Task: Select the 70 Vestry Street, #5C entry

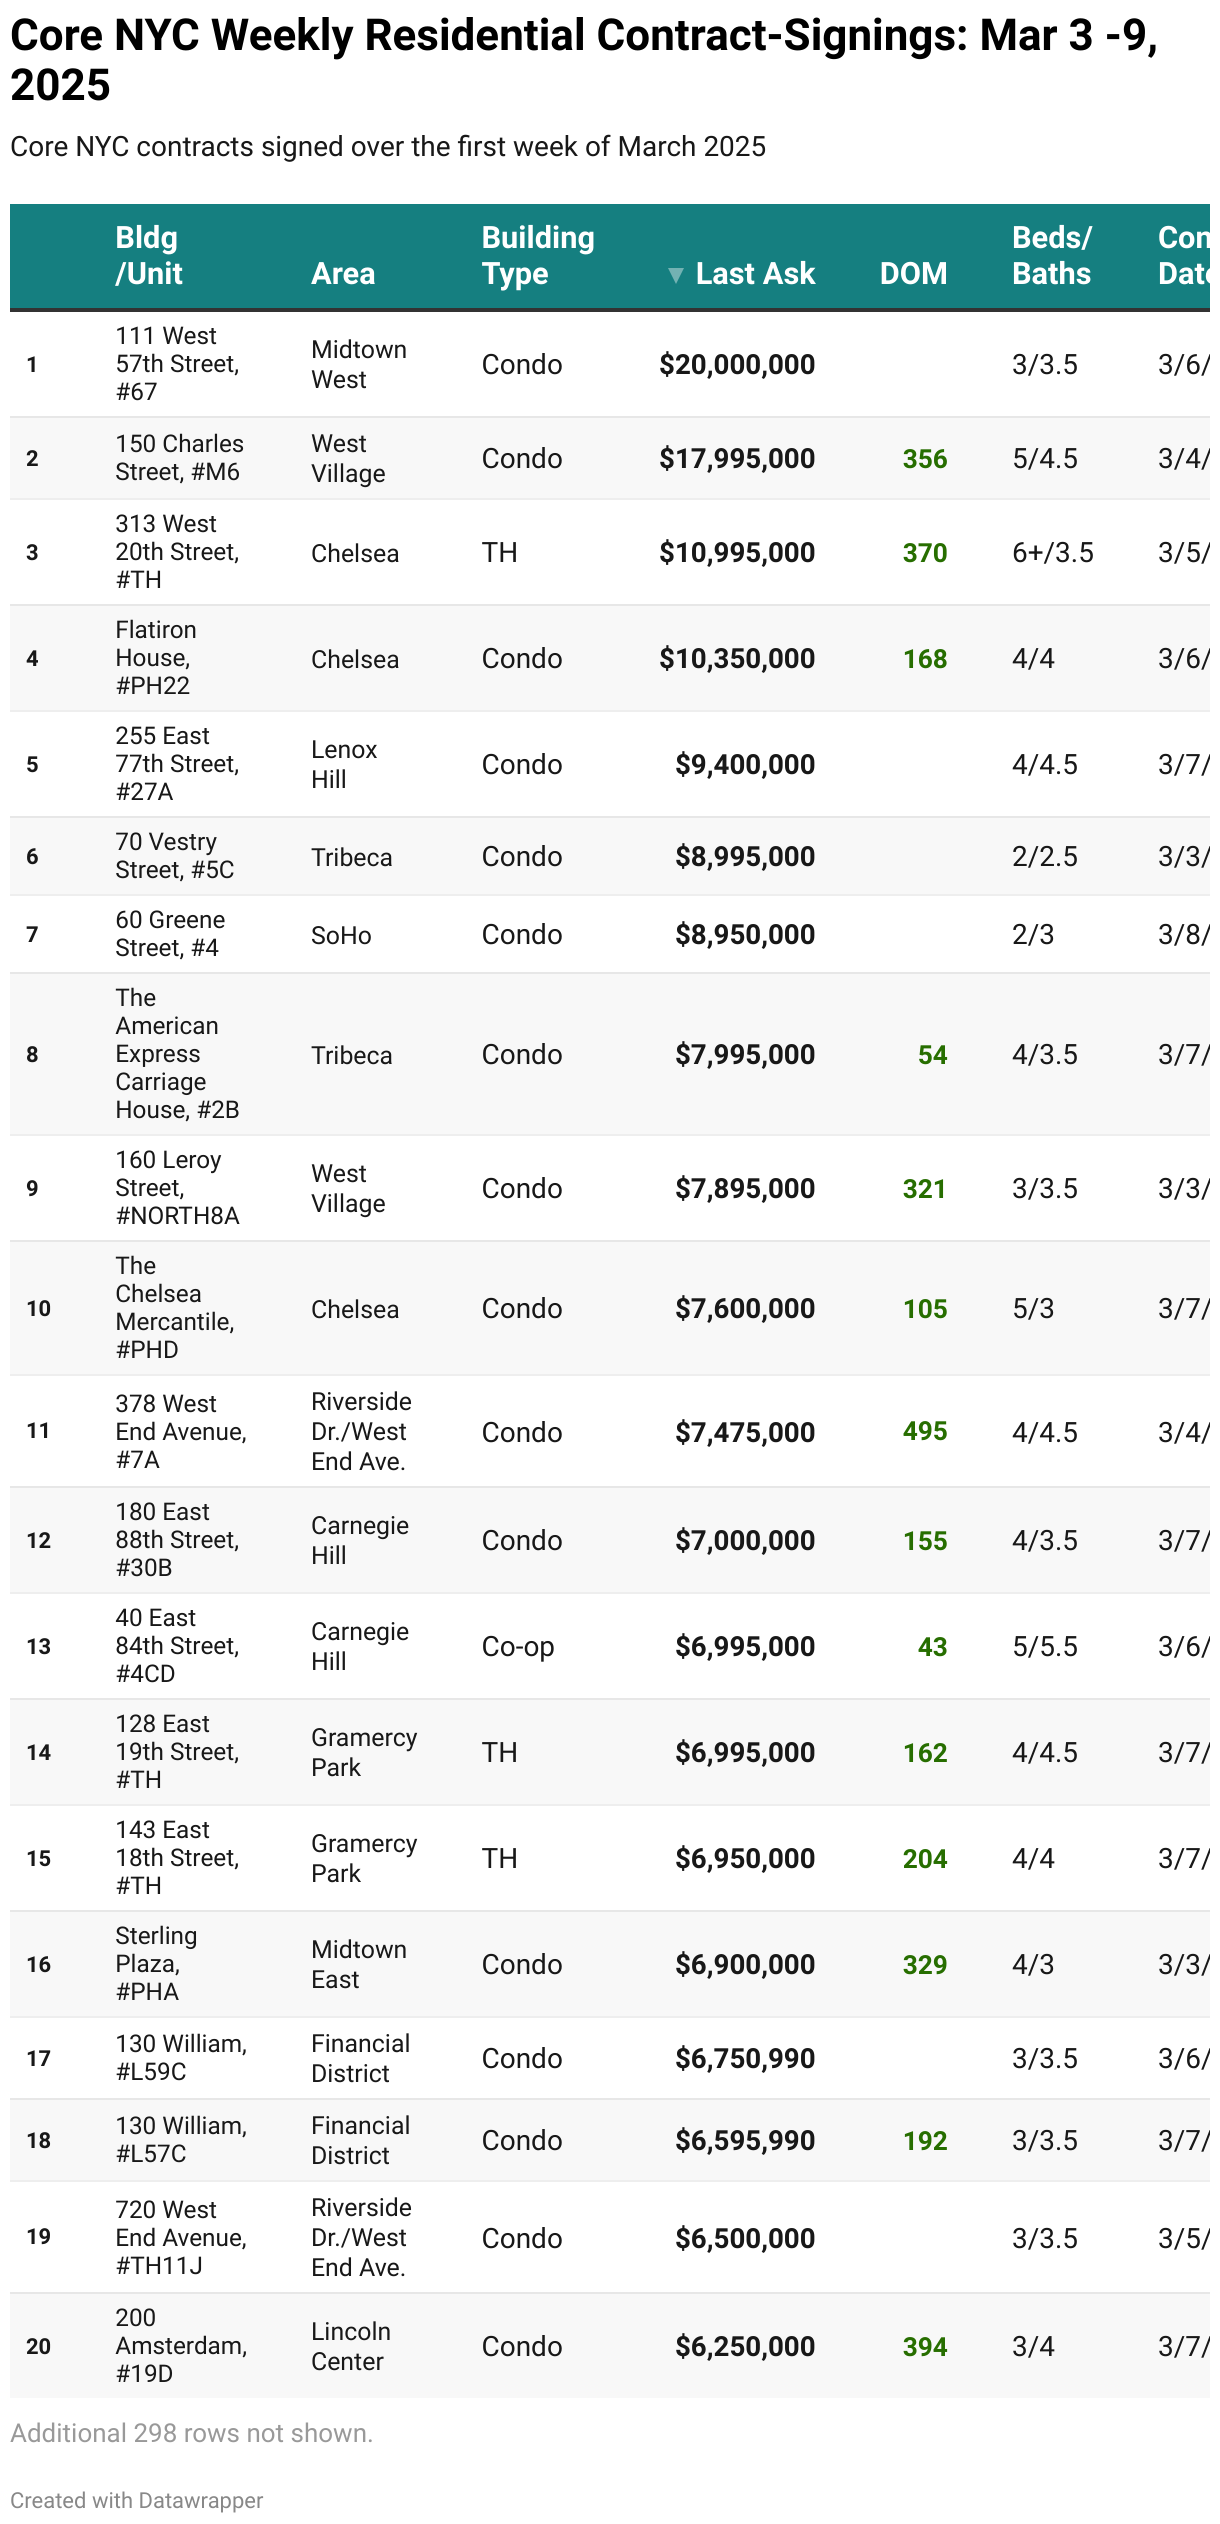Action: (x=175, y=856)
